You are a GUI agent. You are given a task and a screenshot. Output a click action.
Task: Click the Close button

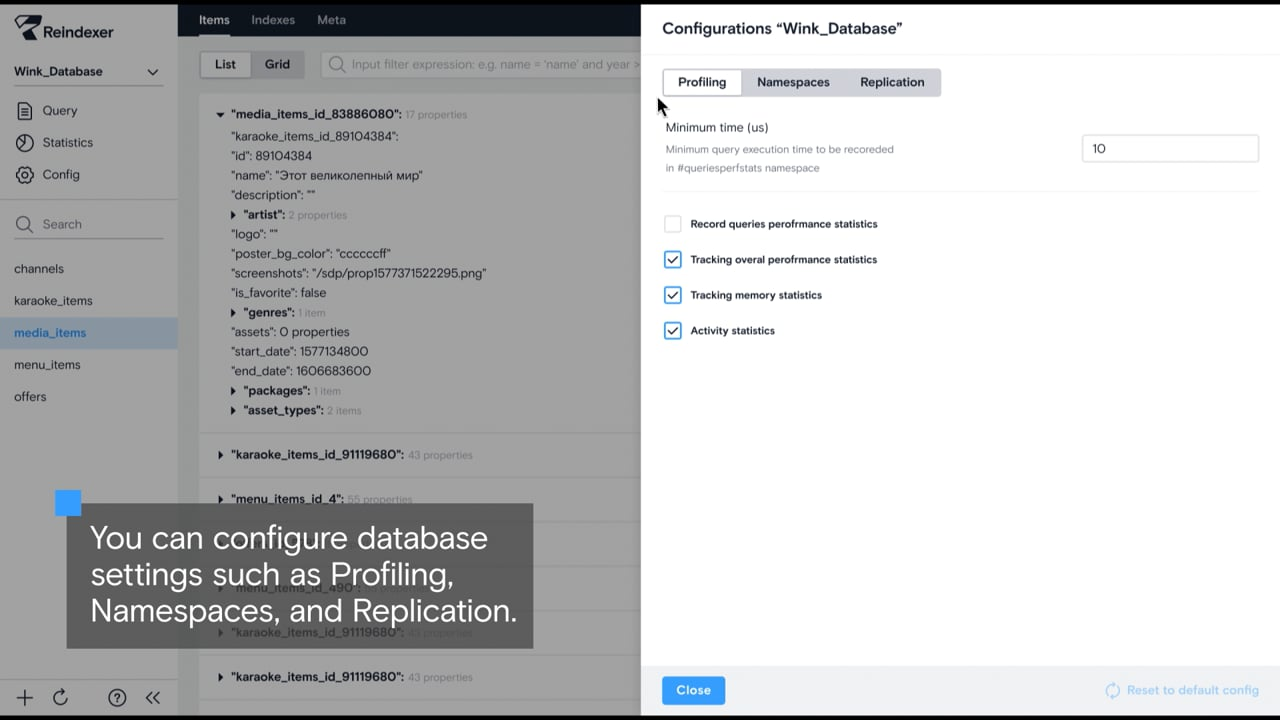[693, 690]
